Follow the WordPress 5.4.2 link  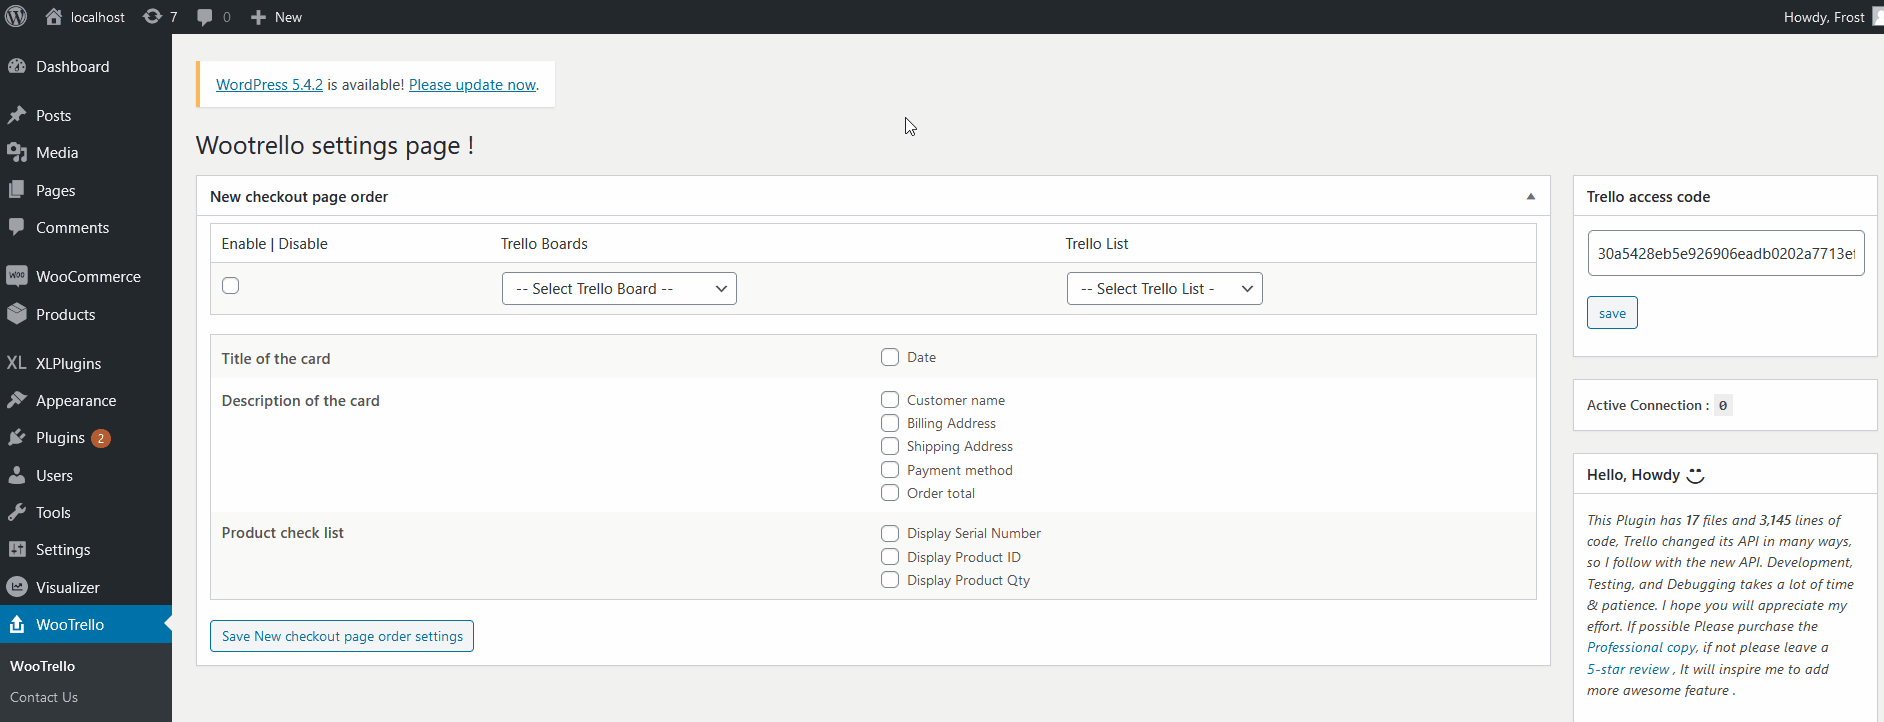(269, 85)
